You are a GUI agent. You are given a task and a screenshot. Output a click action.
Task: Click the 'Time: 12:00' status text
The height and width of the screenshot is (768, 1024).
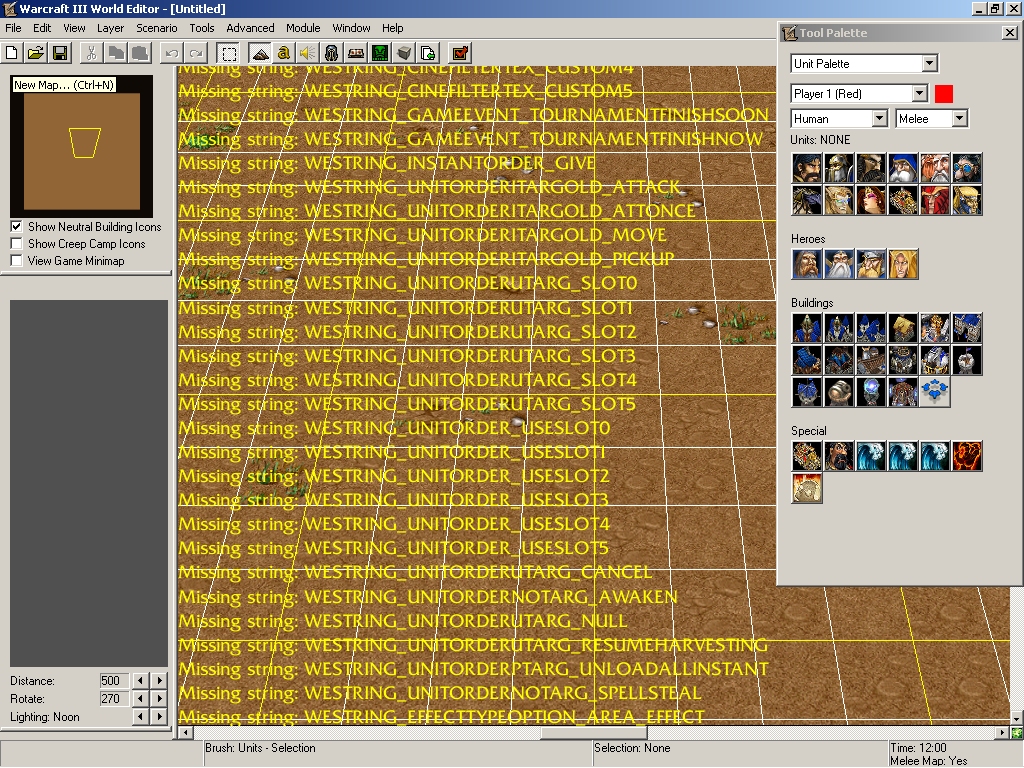918,748
